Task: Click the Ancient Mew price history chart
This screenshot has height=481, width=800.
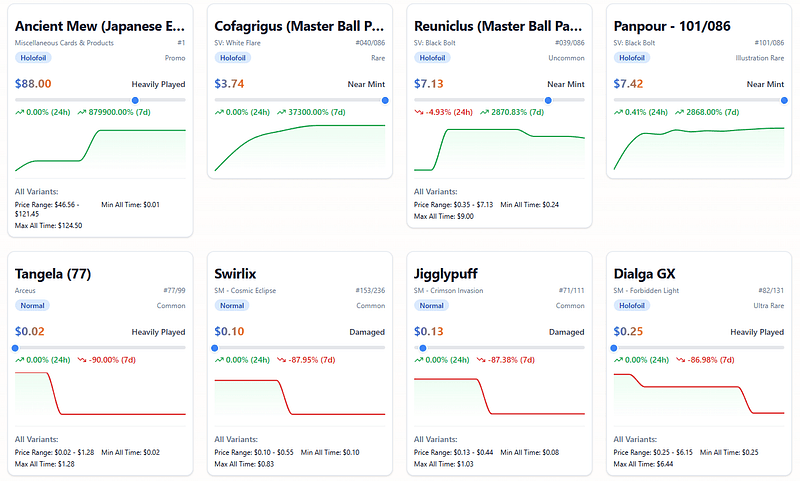Action: 101,150
